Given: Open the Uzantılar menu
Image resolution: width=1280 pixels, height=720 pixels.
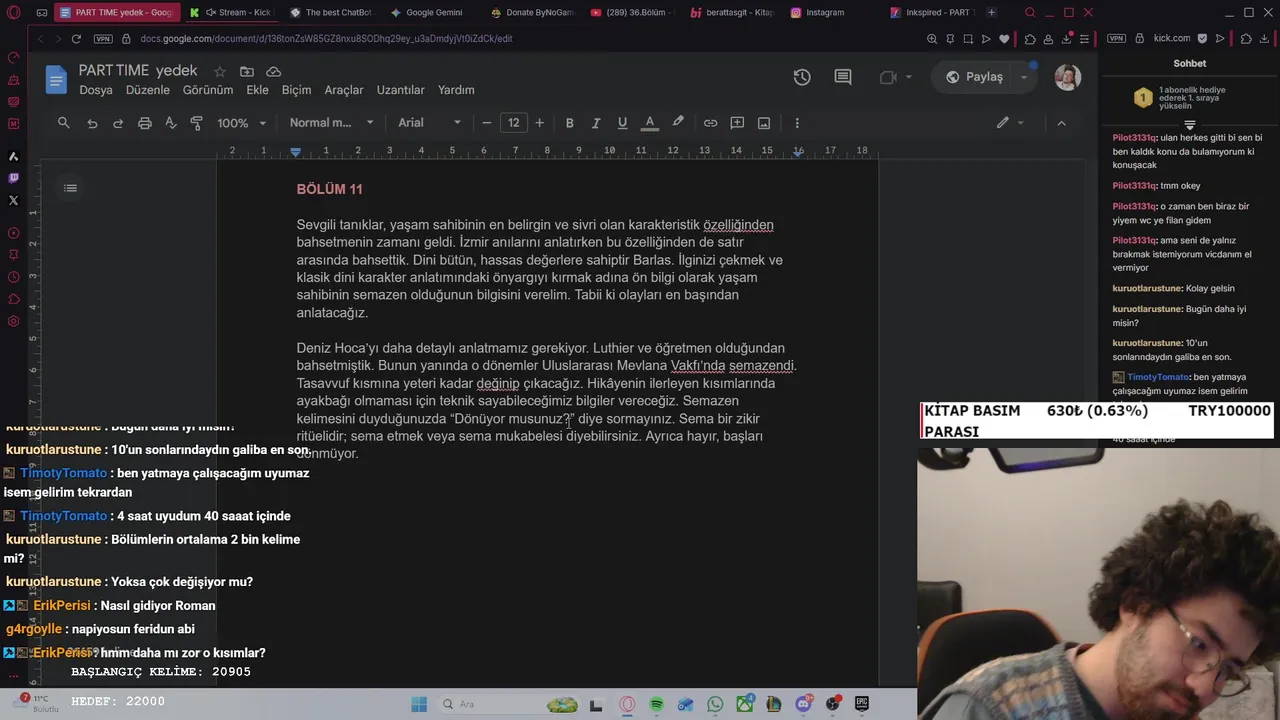Looking at the screenshot, I should click(401, 90).
